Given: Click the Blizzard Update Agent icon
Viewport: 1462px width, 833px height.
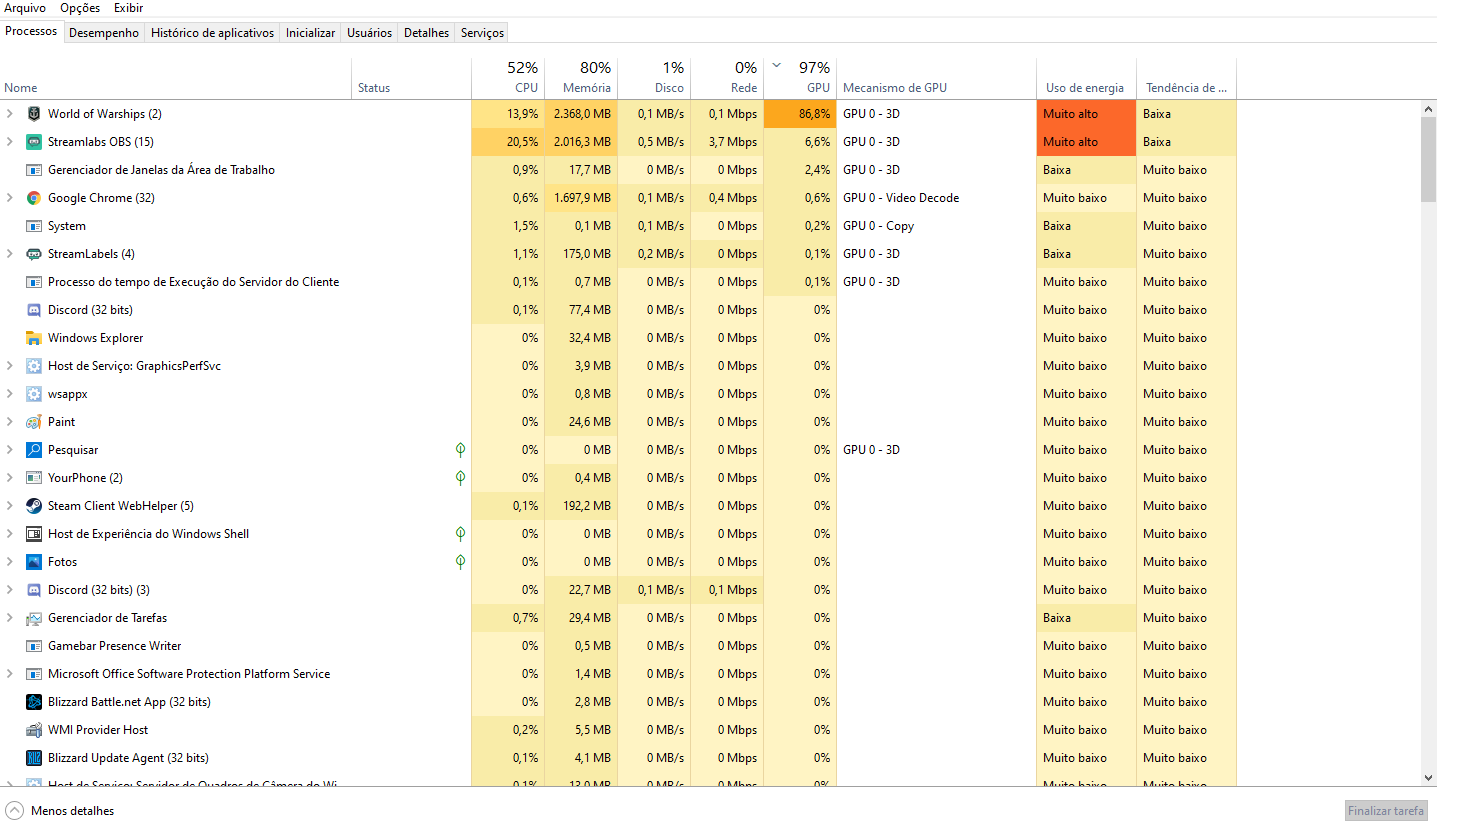Looking at the screenshot, I should coord(34,758).
